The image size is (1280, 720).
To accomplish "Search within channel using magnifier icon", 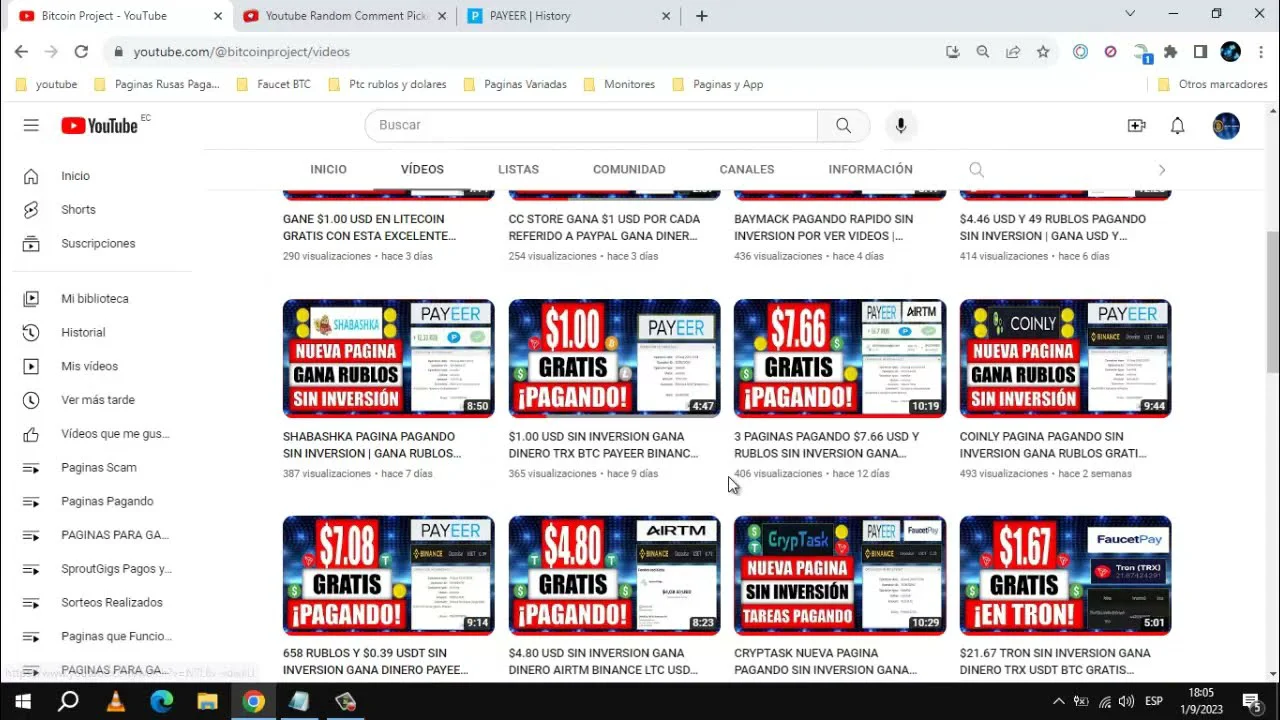I will pyautogui.click(x=976, y=170).
